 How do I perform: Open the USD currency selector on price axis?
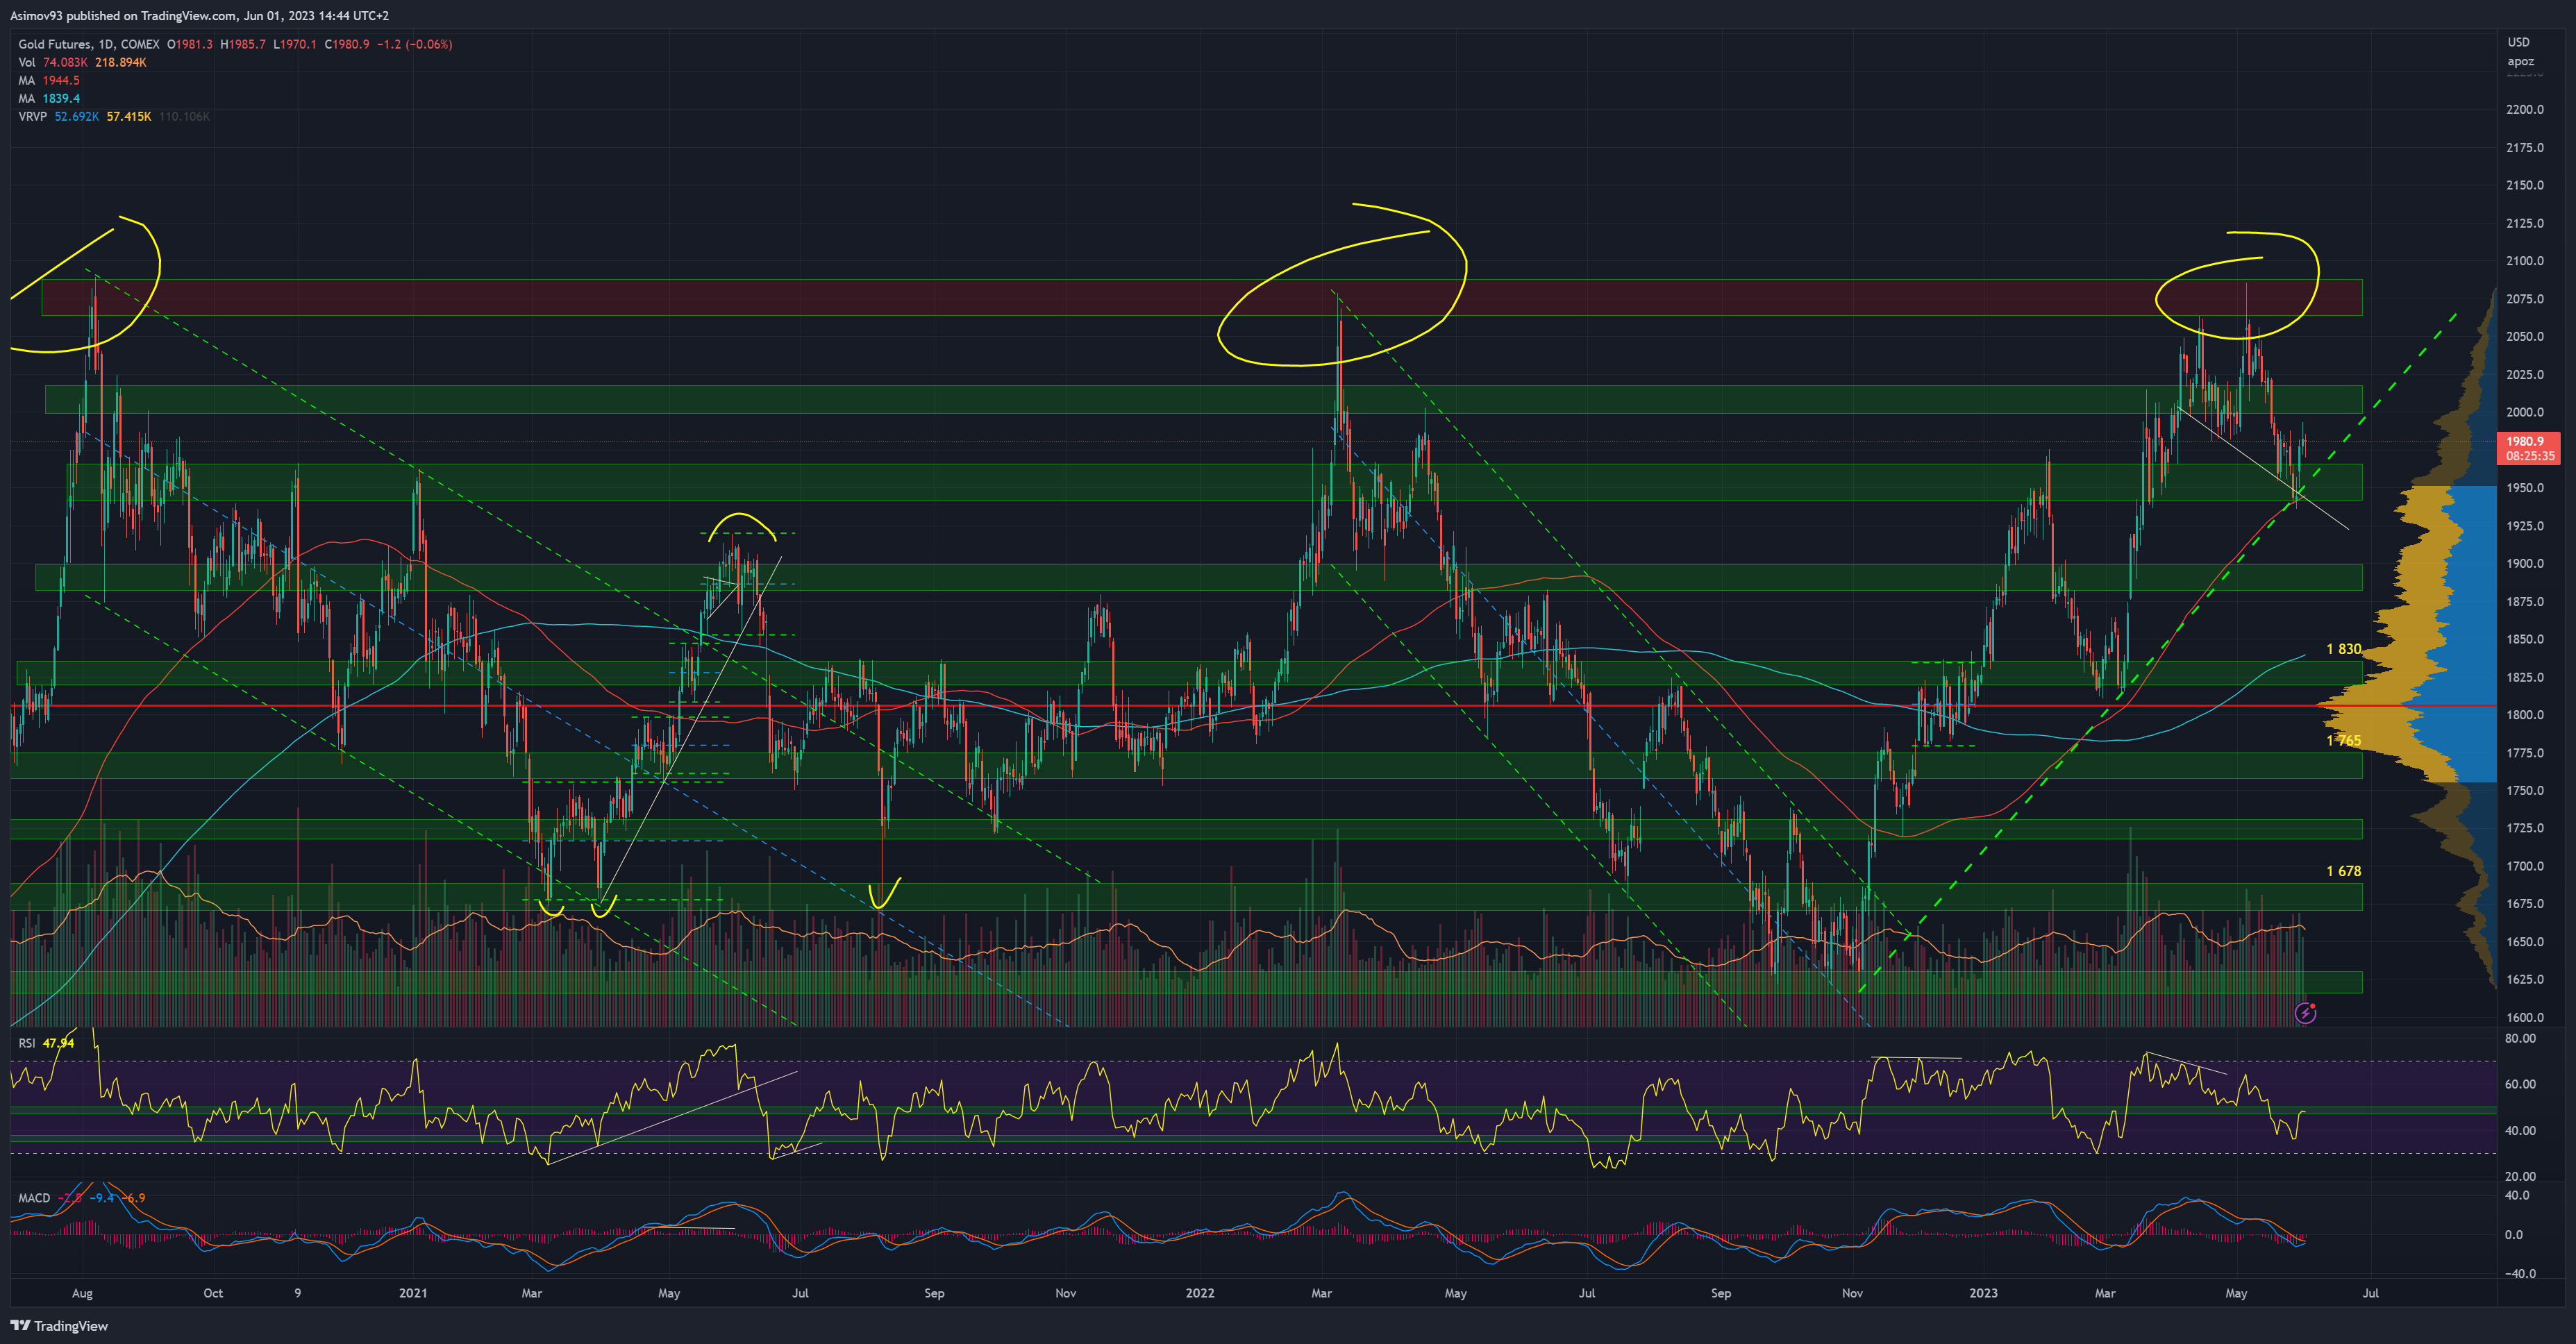coord(2518,42)
